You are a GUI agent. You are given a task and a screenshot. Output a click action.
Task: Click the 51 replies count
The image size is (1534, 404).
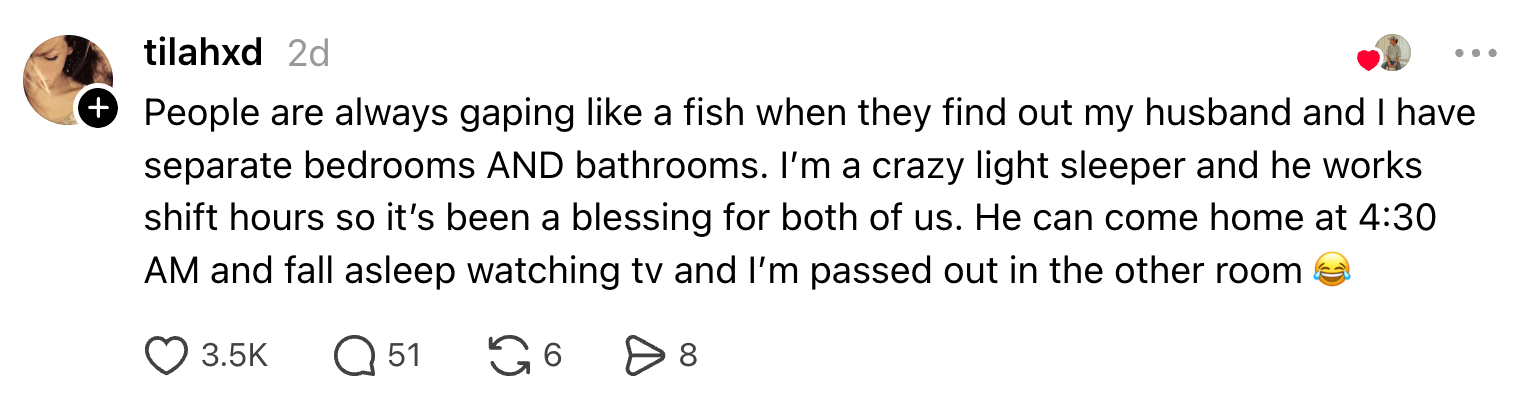[403, 355]
